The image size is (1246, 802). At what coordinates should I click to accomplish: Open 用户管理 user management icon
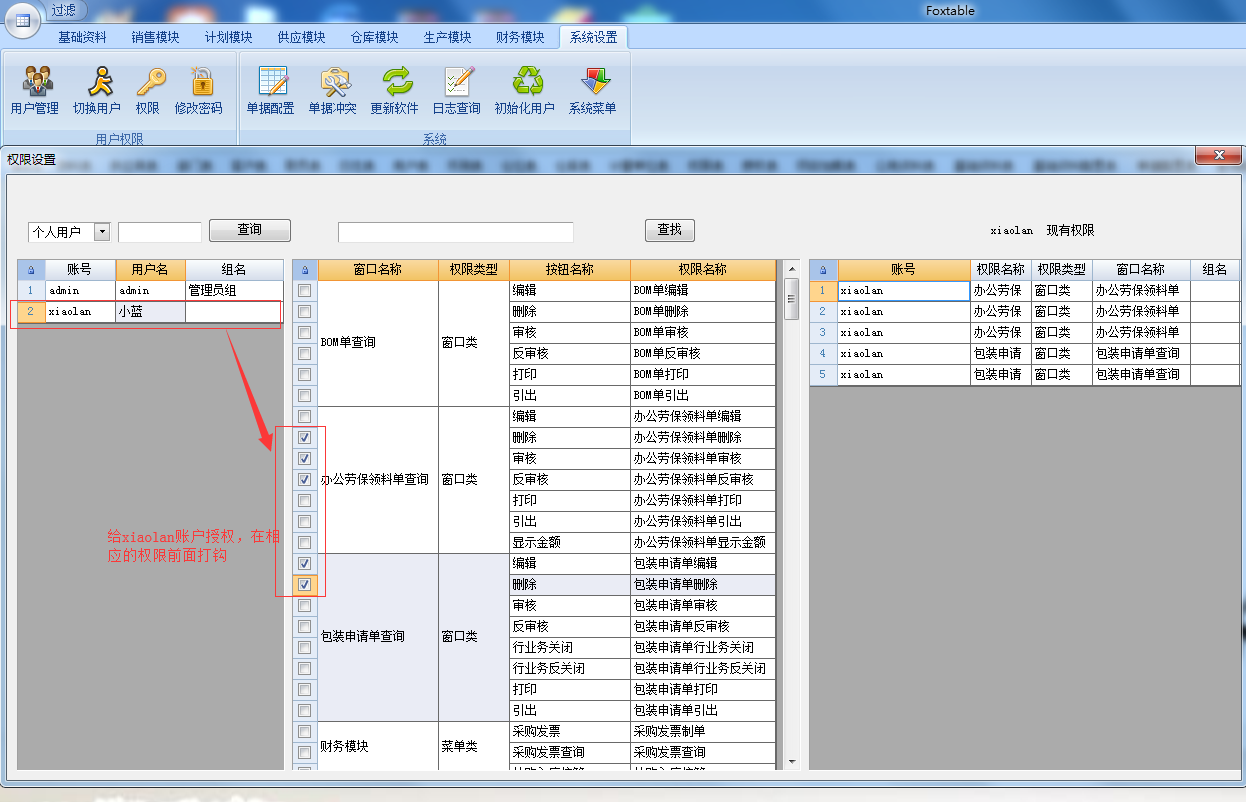pyautogui.click(x=35, y=91)
